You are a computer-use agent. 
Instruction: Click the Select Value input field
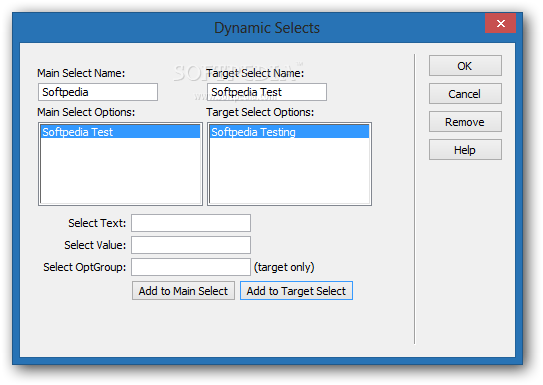coord(191,245)
